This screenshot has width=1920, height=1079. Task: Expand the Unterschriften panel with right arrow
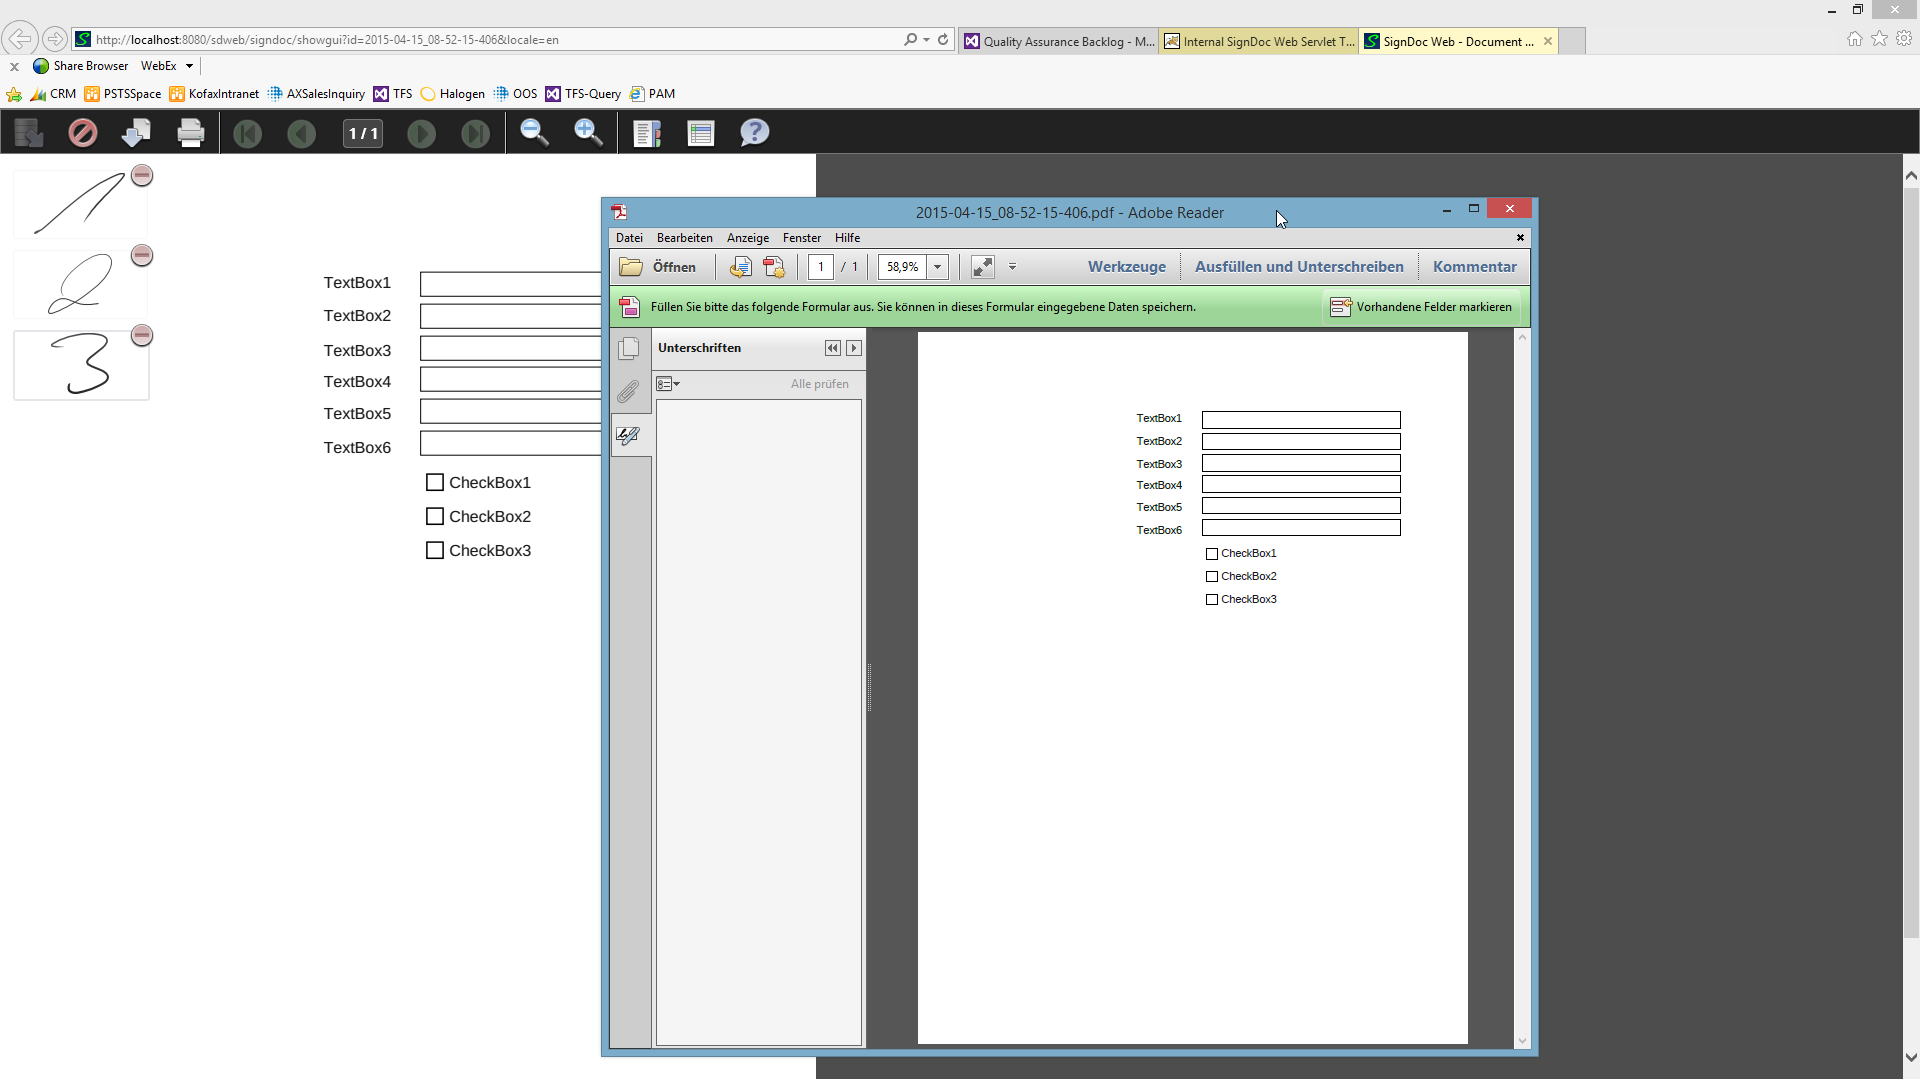coord(853,348)
